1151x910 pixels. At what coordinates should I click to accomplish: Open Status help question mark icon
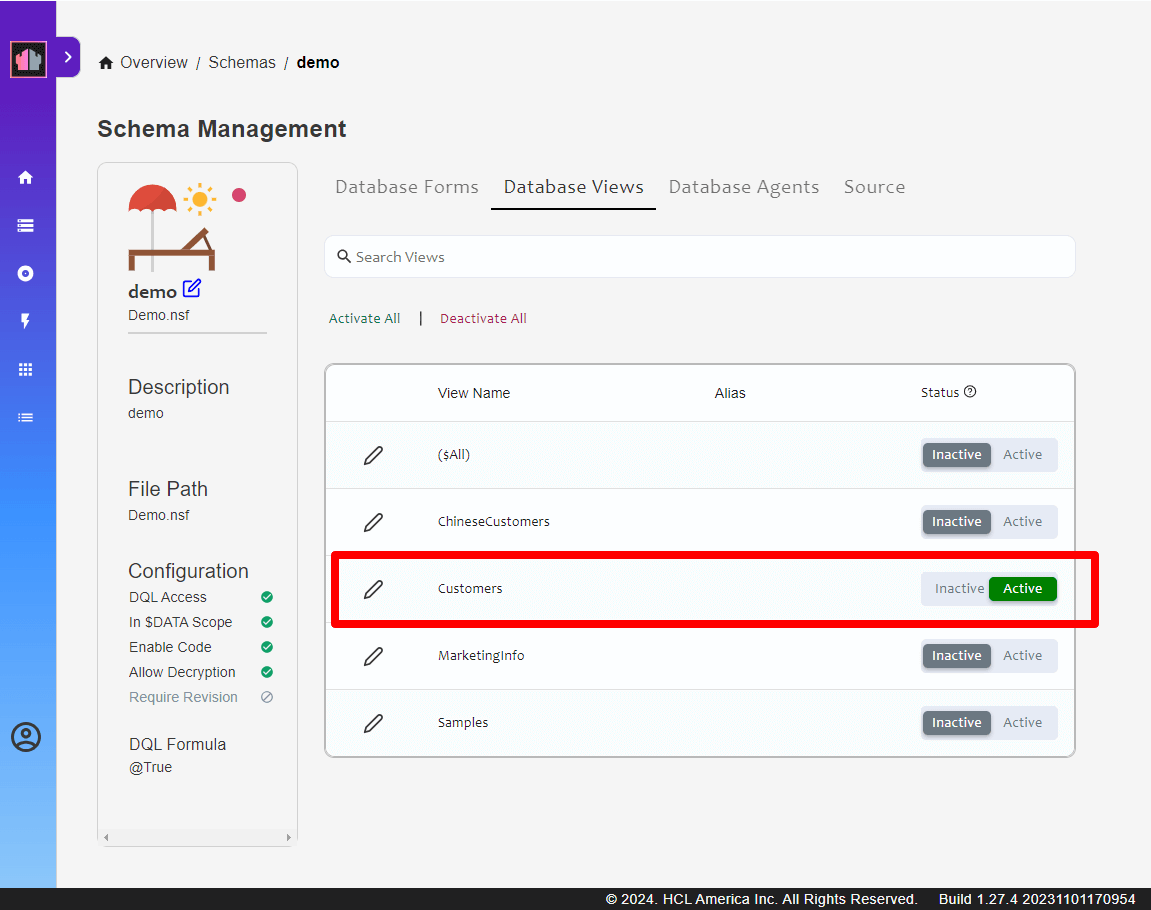(x=970, y=392)
